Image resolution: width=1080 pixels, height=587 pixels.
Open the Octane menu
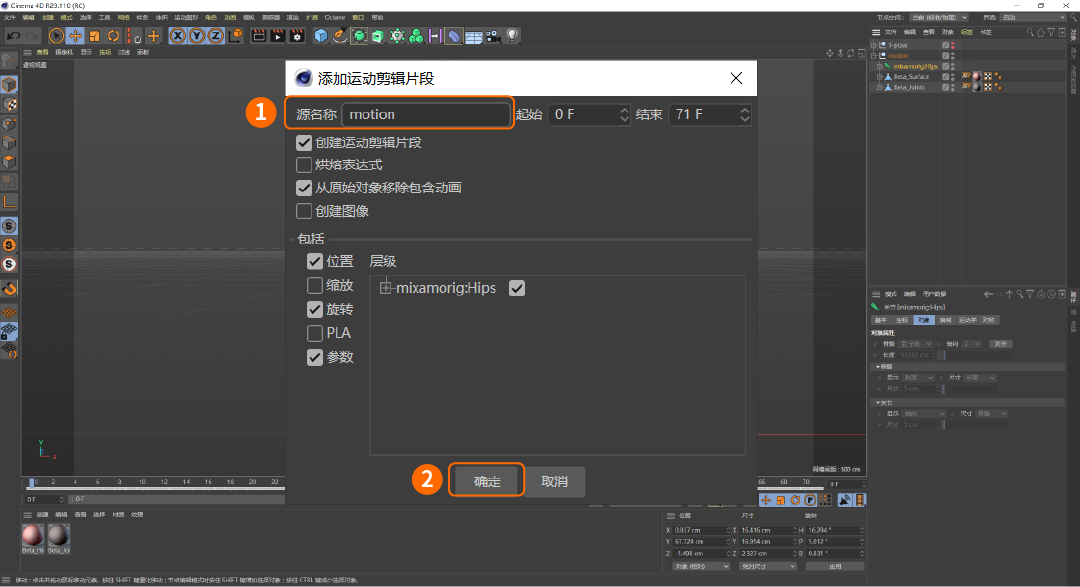335,17
